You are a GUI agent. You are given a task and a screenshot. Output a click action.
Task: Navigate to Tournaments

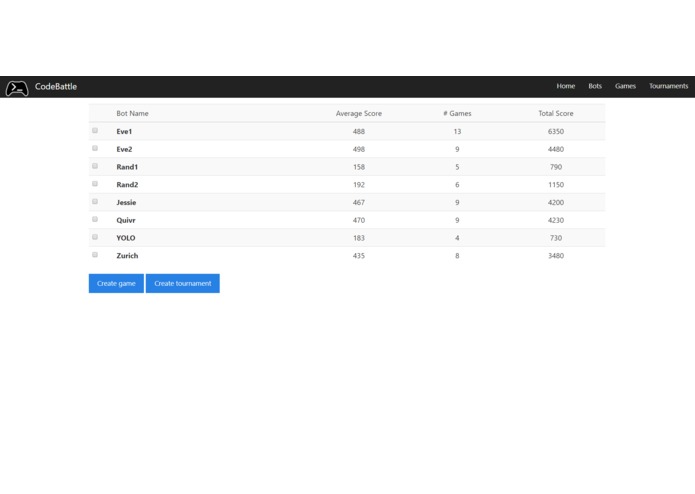pos(668,86)
